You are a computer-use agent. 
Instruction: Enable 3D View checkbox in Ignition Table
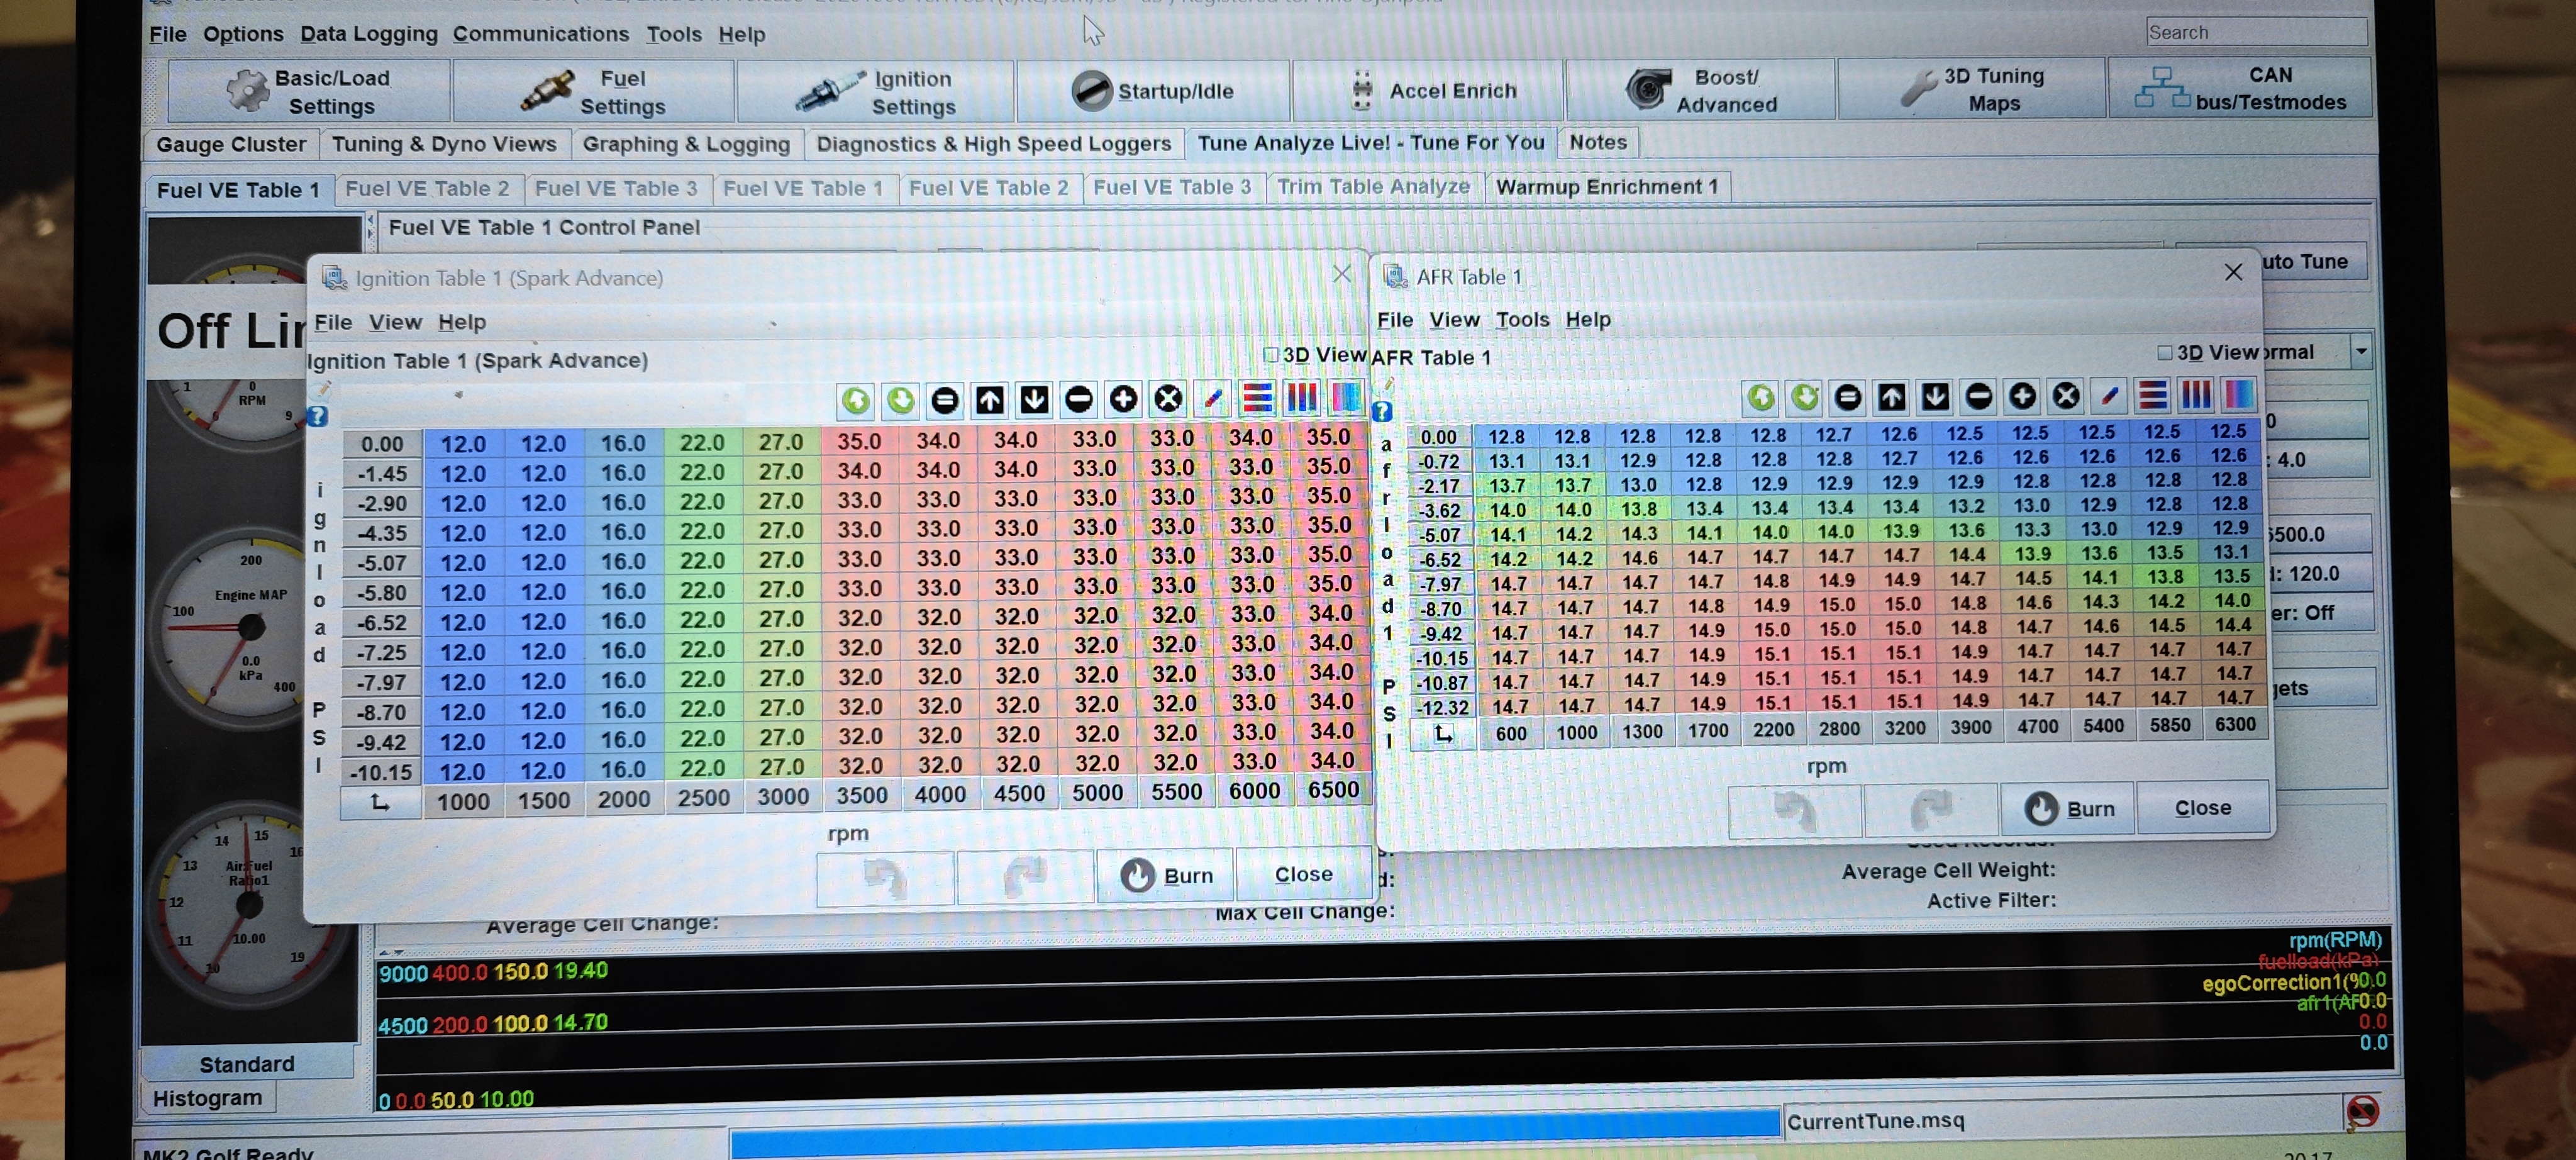pos(1271,355)
